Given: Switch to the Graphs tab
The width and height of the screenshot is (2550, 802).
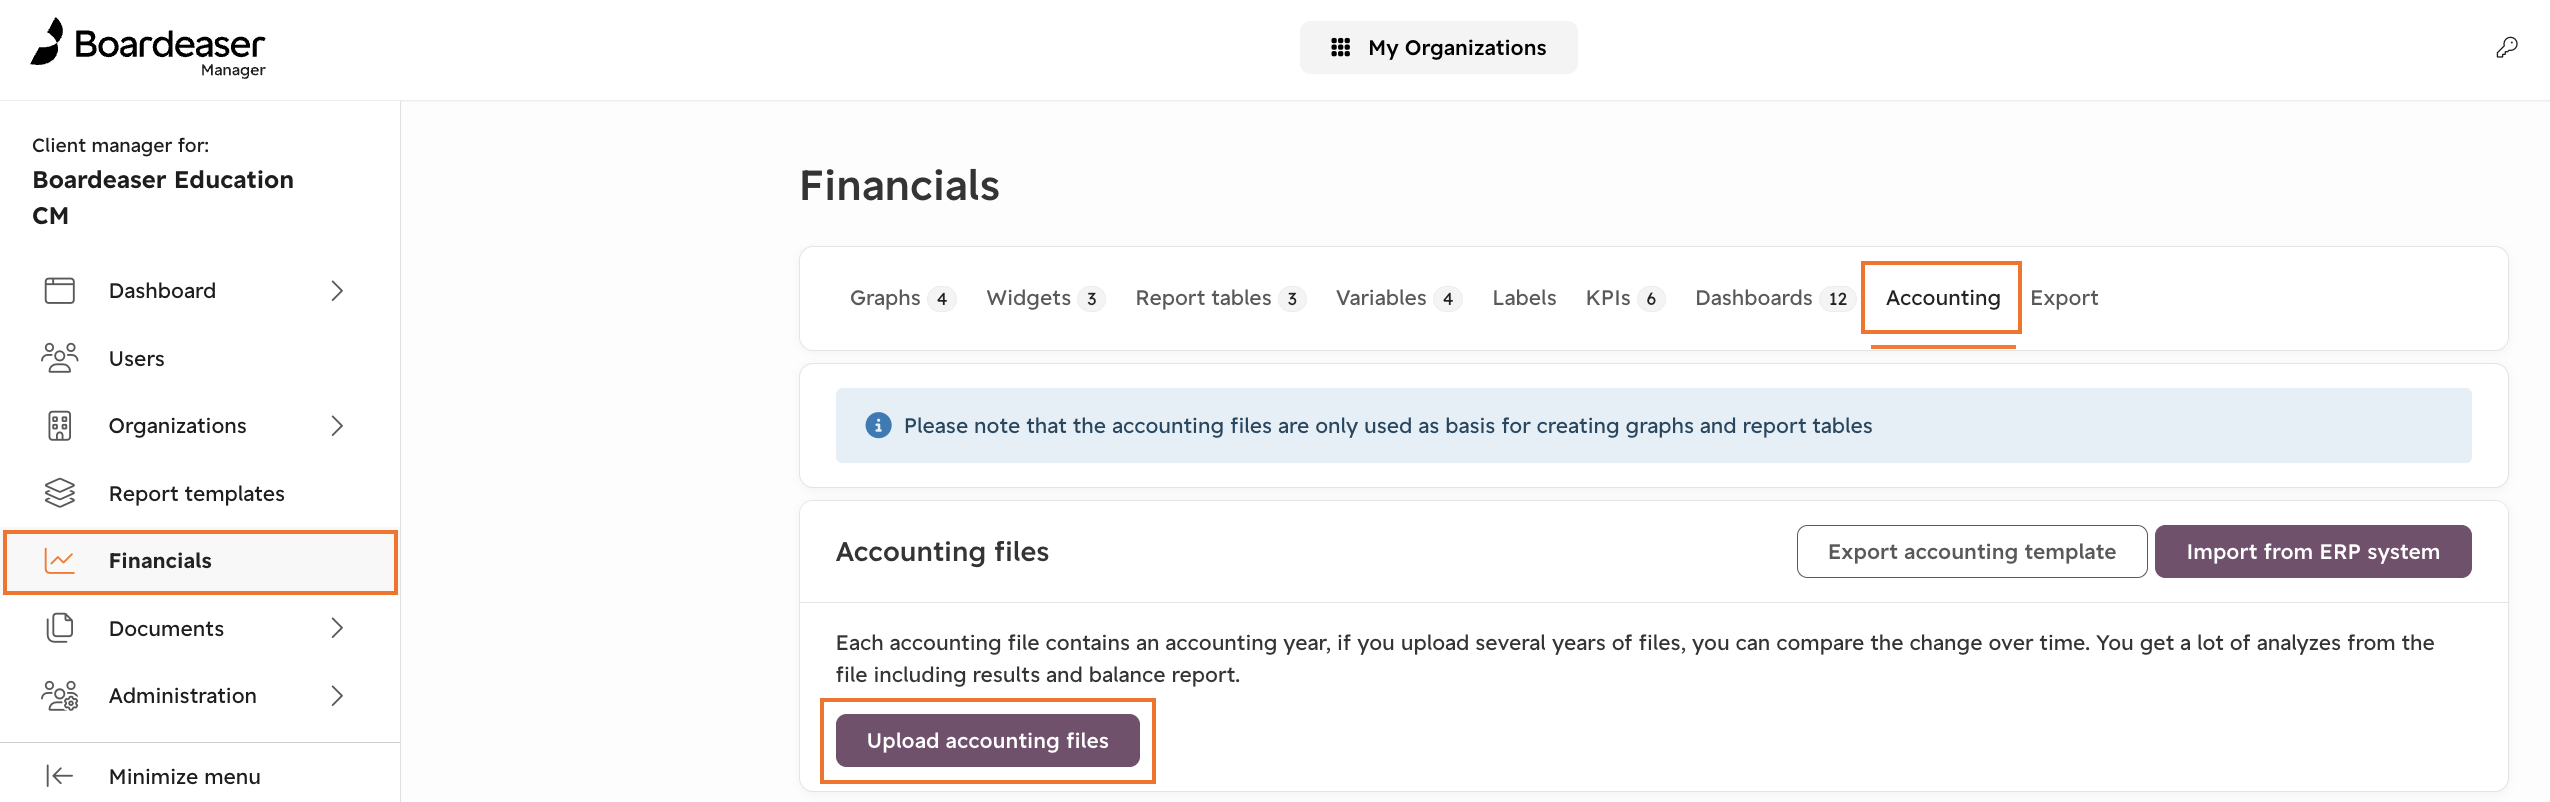Looking at the screenshot, I should 903,298.
